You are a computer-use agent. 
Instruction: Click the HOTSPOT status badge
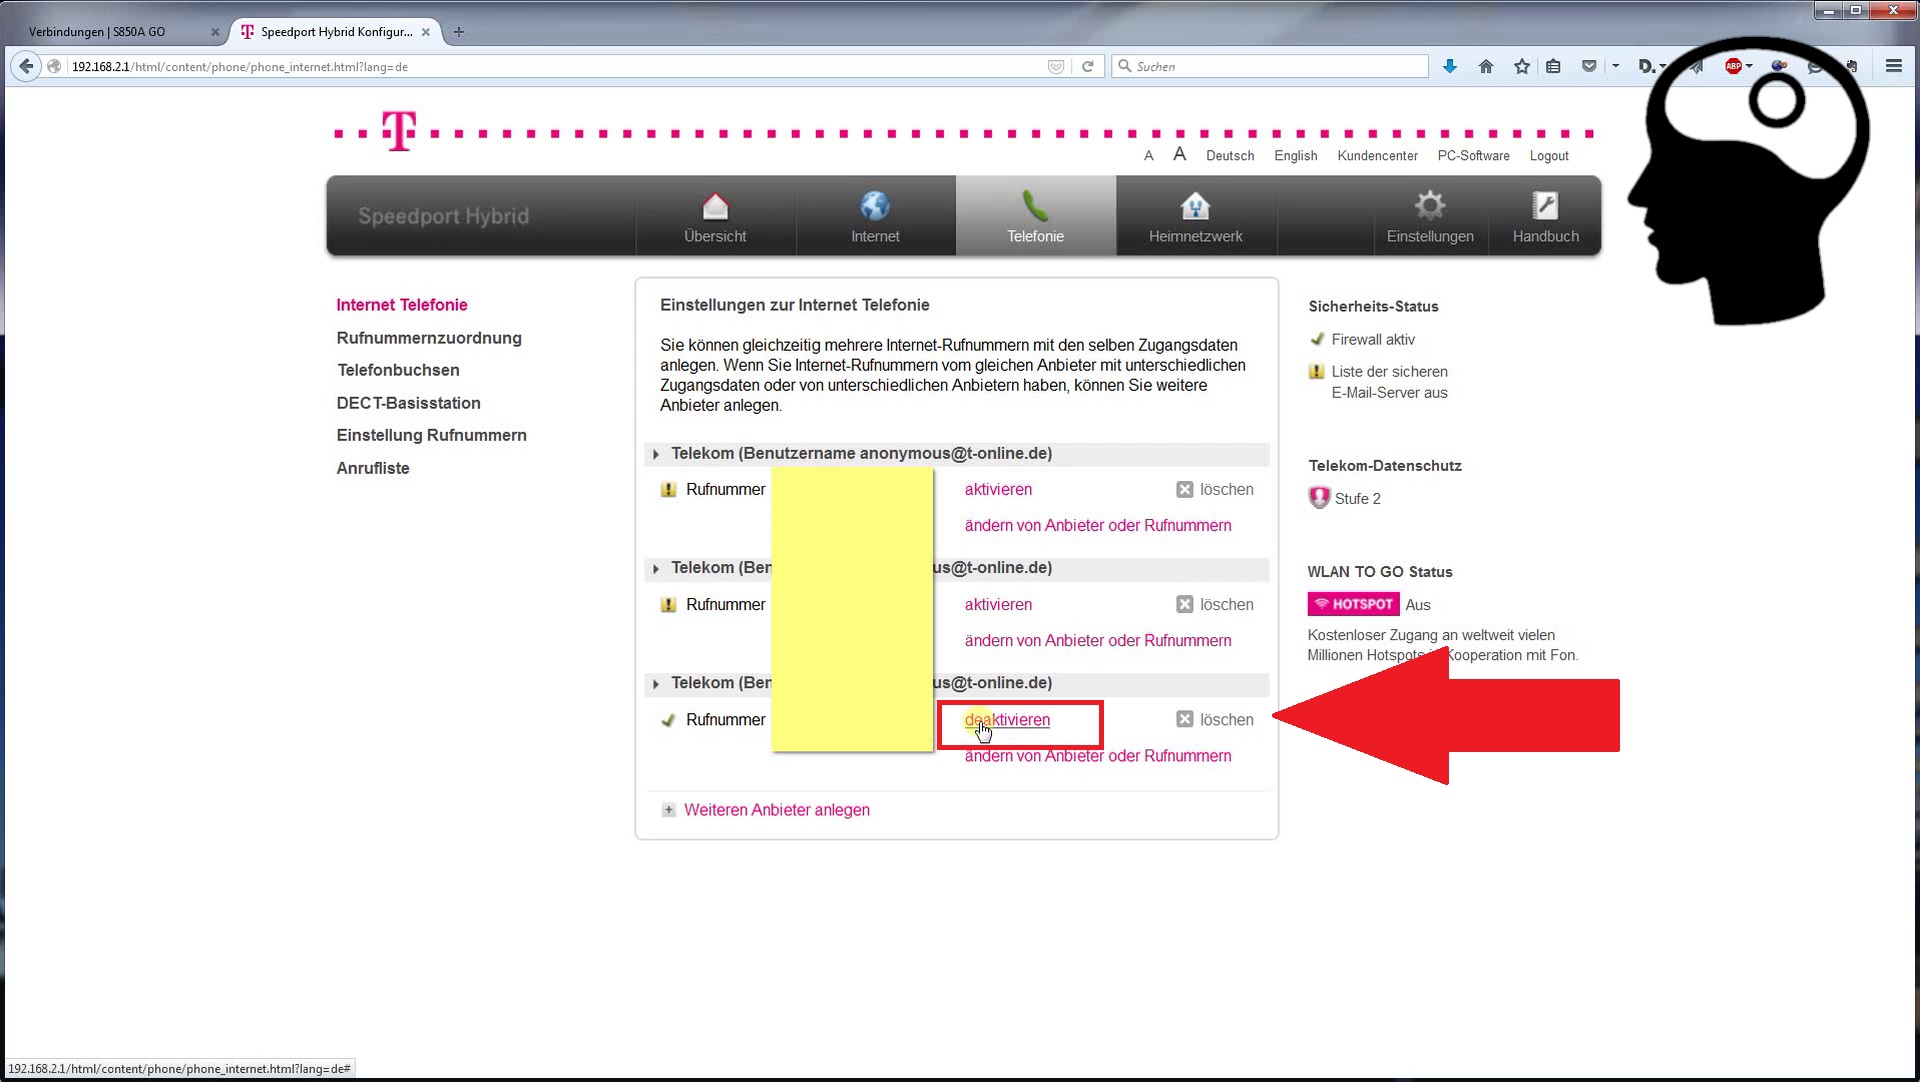coord(1353,604)
